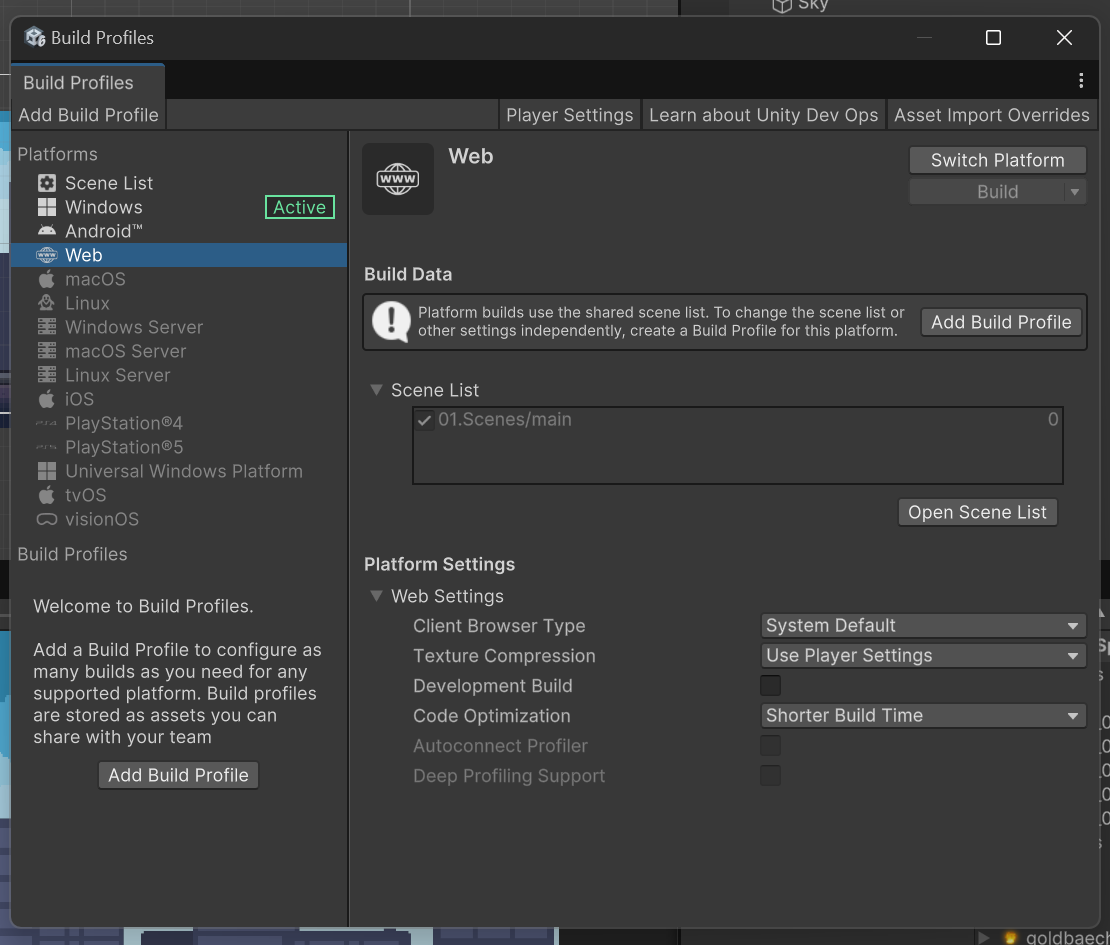The width and height of the screenshot is (1110, 945).
Task: Select the Windows platform row
Action: coord(179,207)
